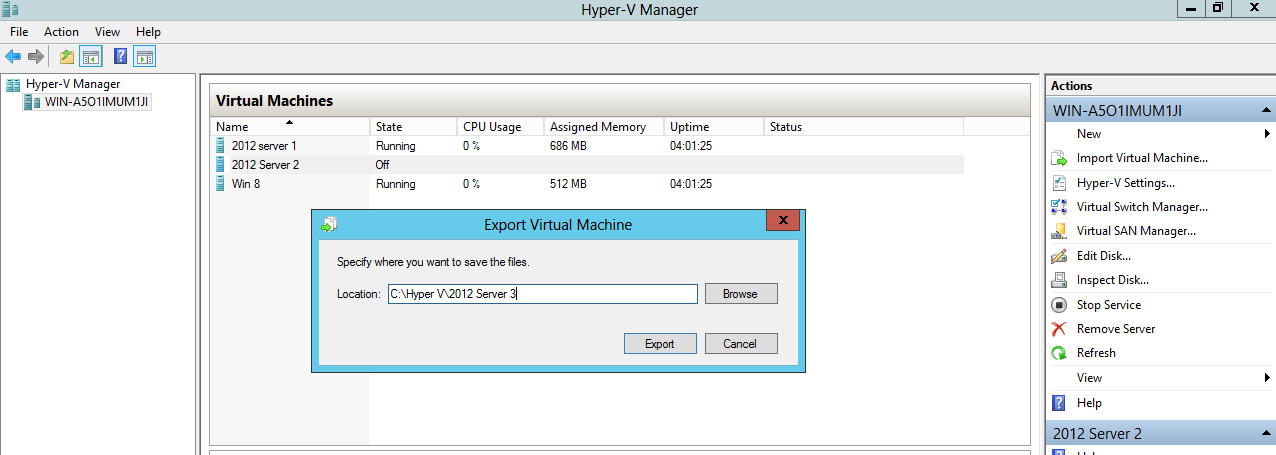Click the VM icon of Win 8
The image size is (1276, 455).
point(221,183)
